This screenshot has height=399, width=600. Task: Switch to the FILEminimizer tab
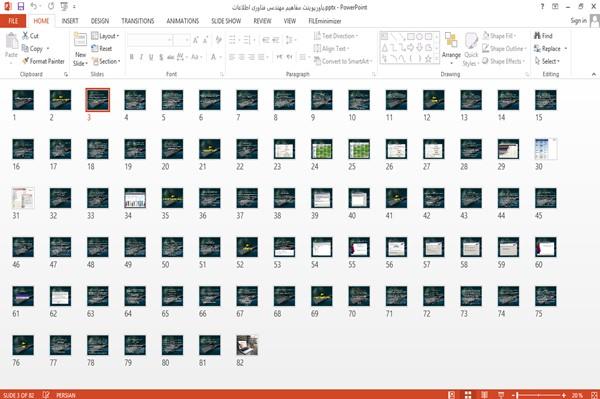(325, 21)
